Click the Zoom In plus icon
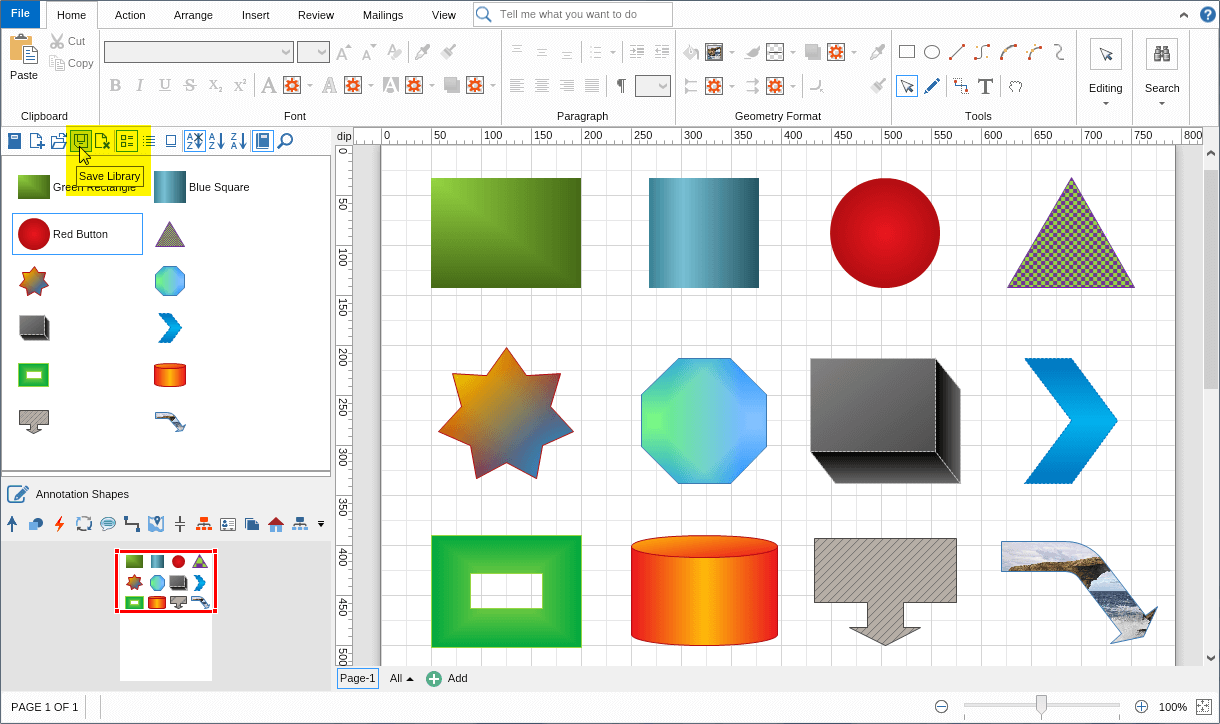This screenshot has height=724, width=1220. coord(1141,707)
